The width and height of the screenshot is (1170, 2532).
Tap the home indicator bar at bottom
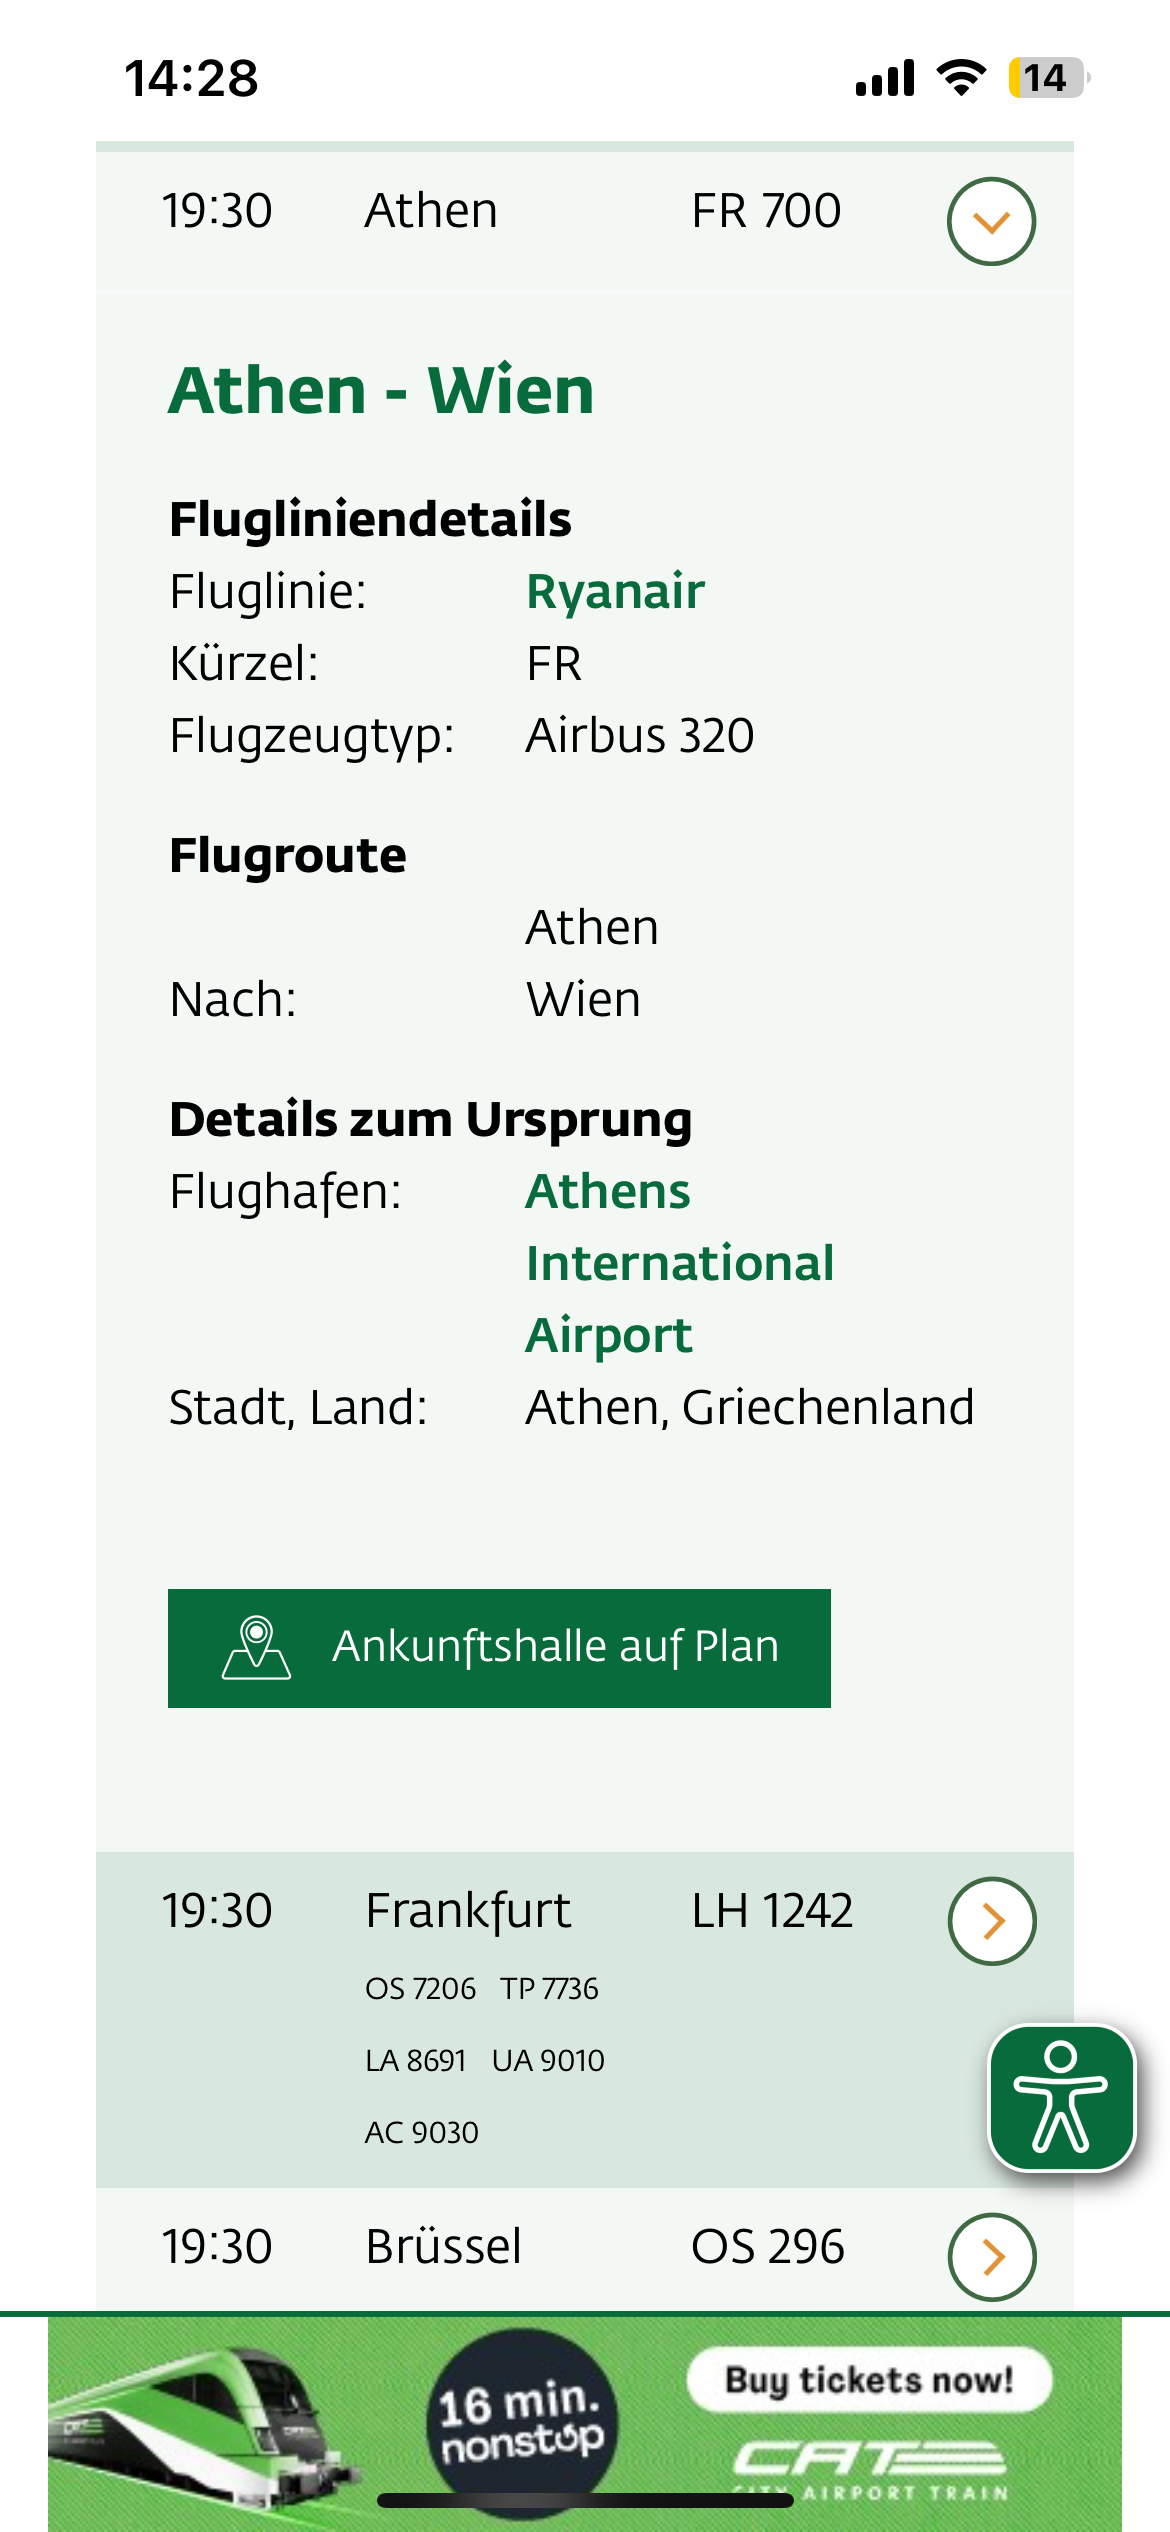585,2501
